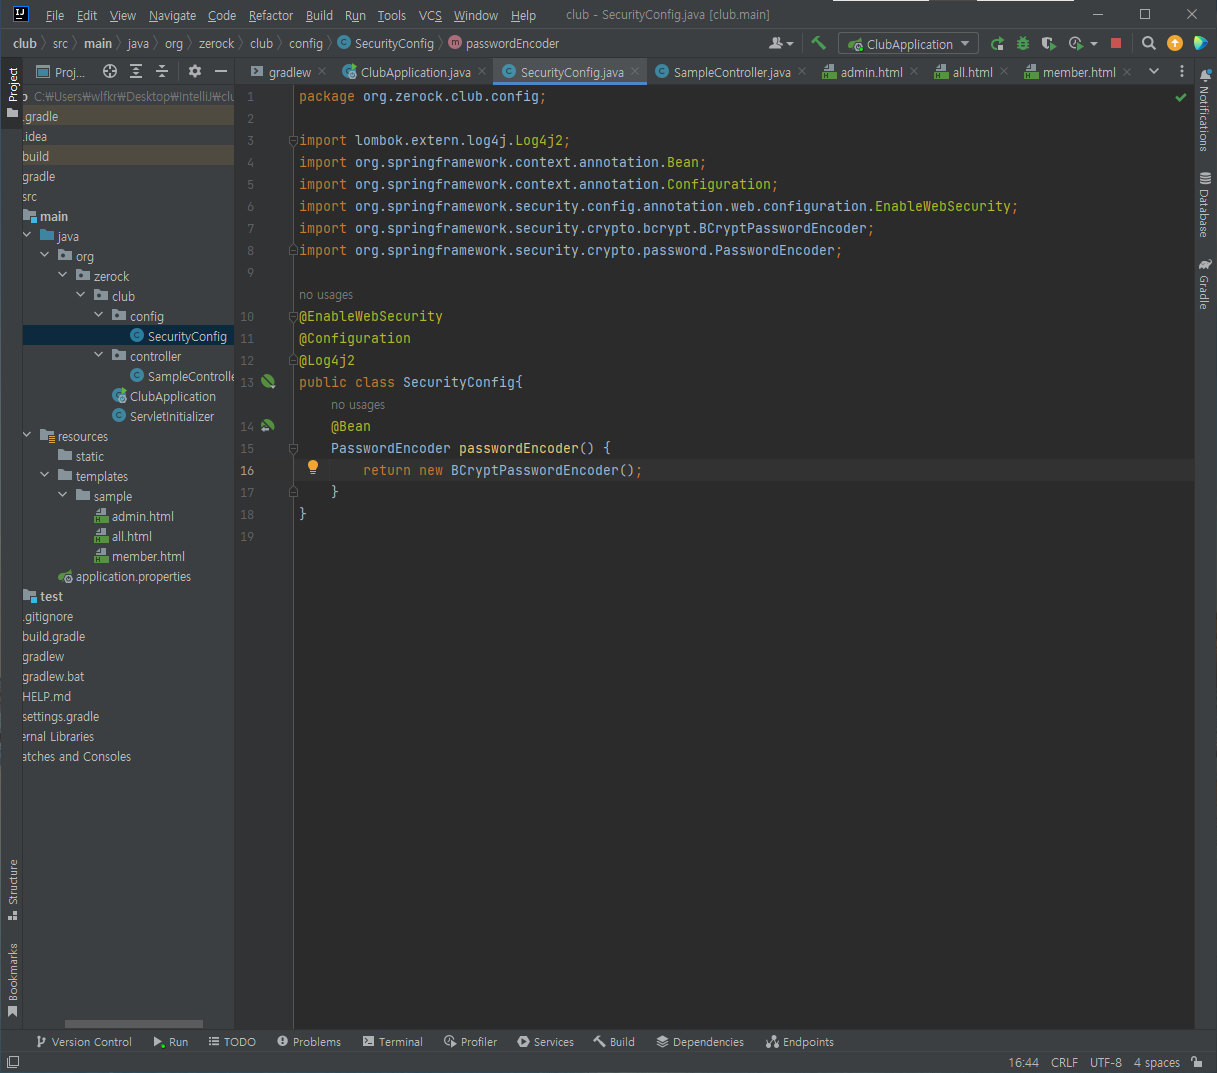The height and width of the screenshot is (1073, 1217).
Task: Collapse the controller package node
Action: (x=99, y=356)
